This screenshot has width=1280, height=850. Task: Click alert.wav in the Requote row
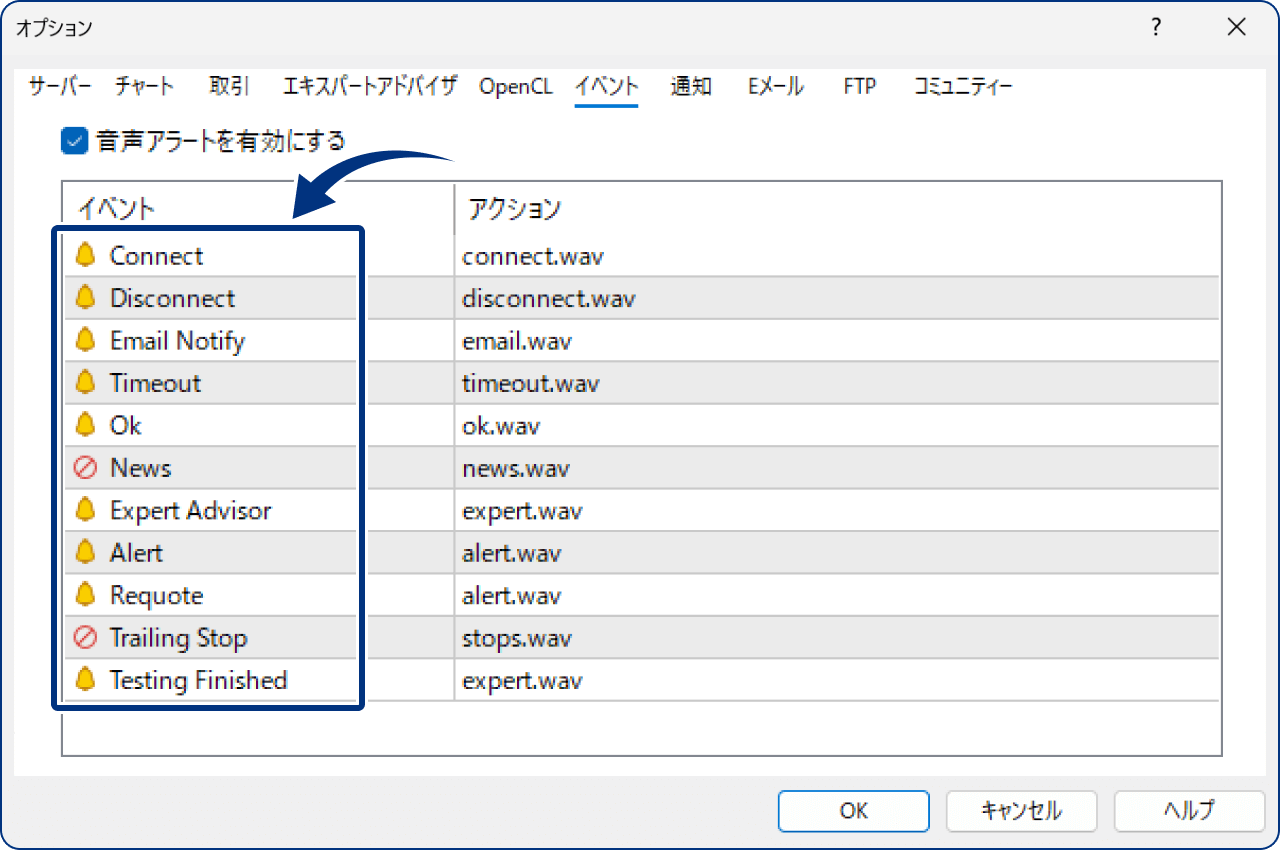click(838, 596)
